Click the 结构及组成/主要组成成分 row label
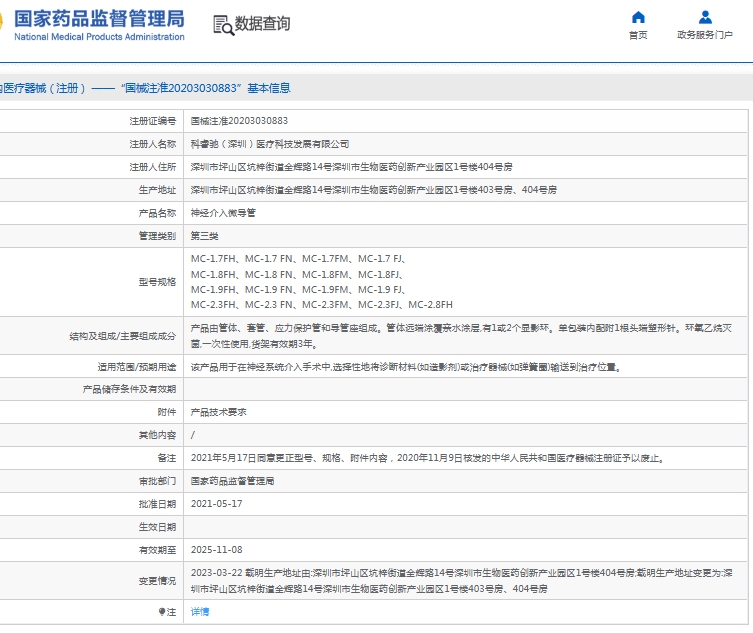This screenshot has height=633, width=753. 122,336
